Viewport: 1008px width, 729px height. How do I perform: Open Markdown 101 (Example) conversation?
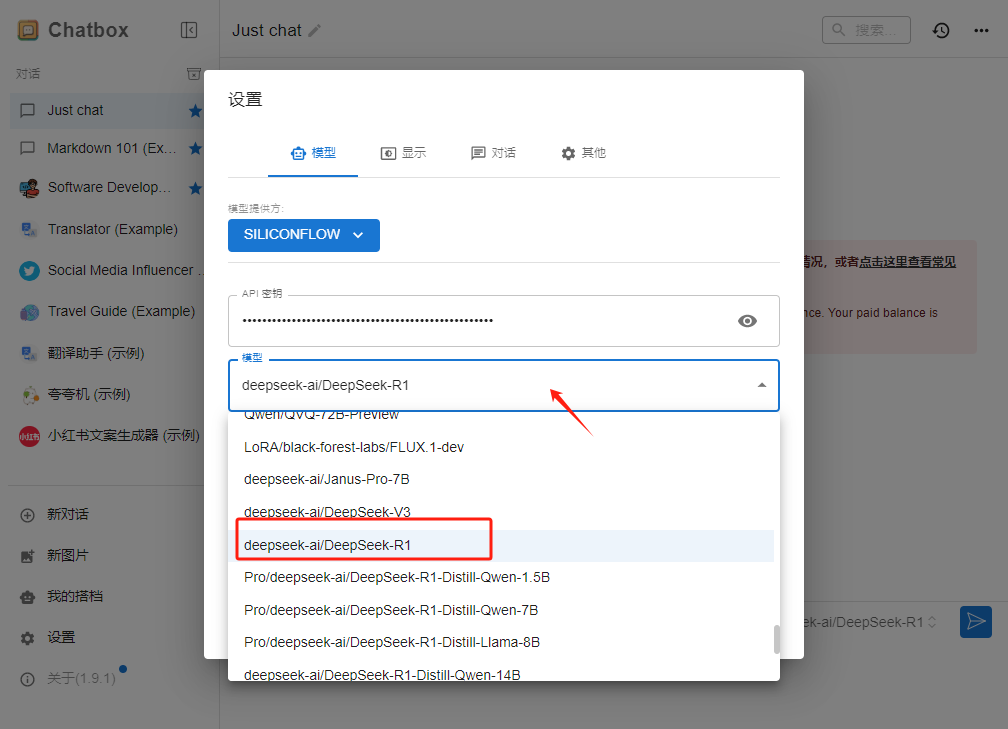(x=107, y=148)
